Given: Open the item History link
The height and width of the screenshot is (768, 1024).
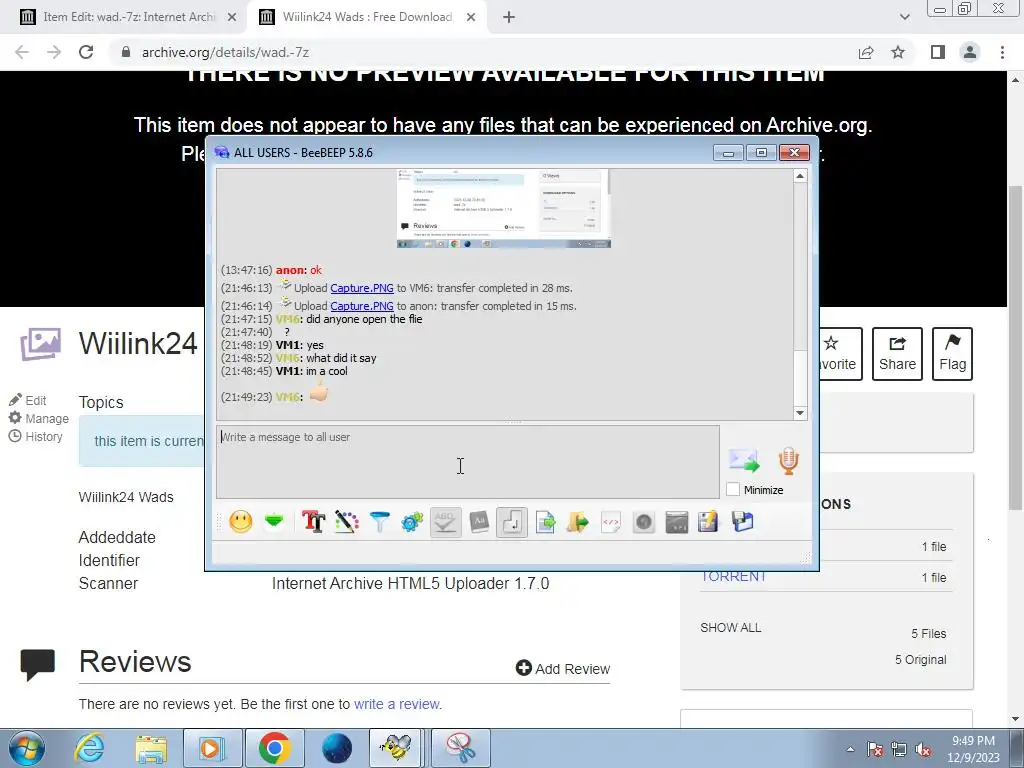Looking at the screenshot, I should 36,436.
